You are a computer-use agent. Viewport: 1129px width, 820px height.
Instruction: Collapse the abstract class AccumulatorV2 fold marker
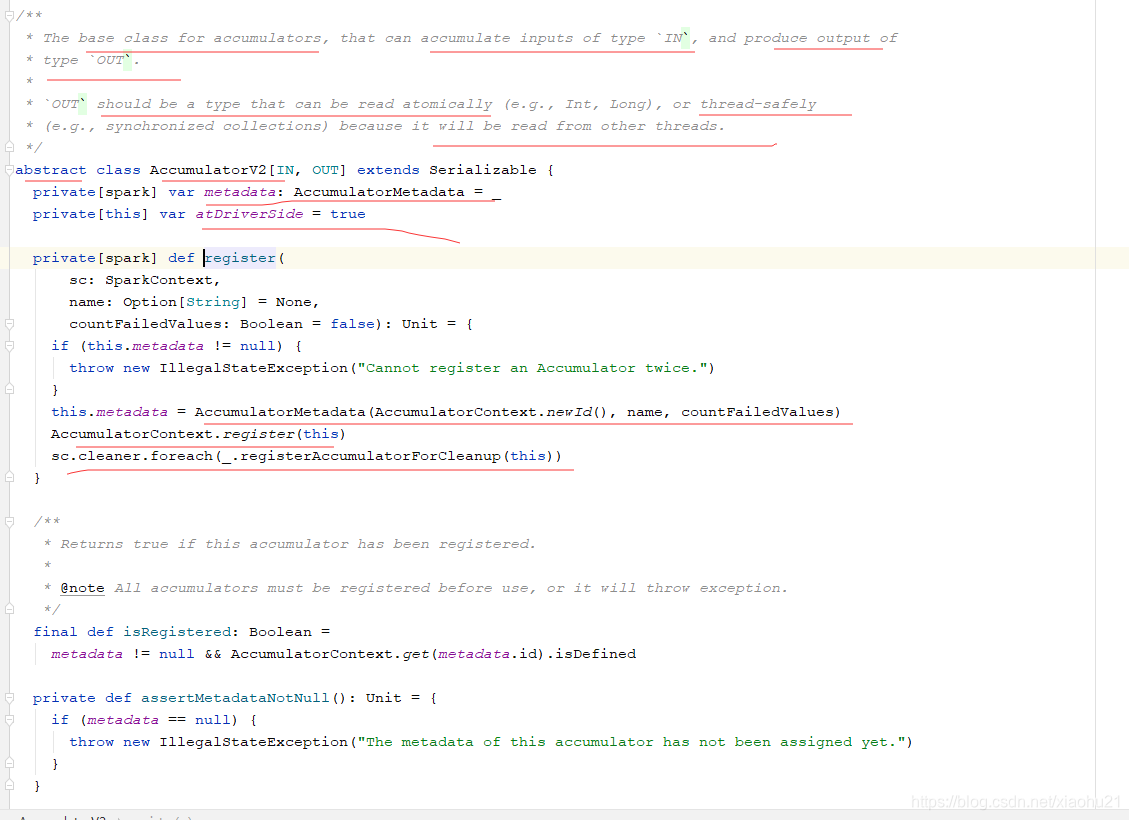pyautogui.click(x=9, y=170)
